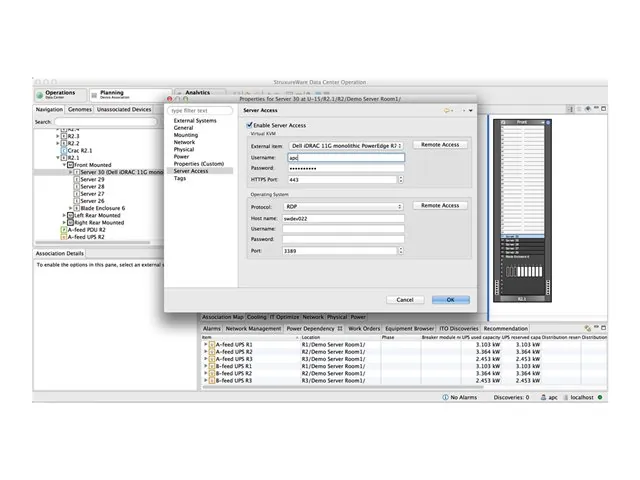Screen dimensions: 640x480
Task: Open the External item dropdown
Action: (x=345, y=145)
